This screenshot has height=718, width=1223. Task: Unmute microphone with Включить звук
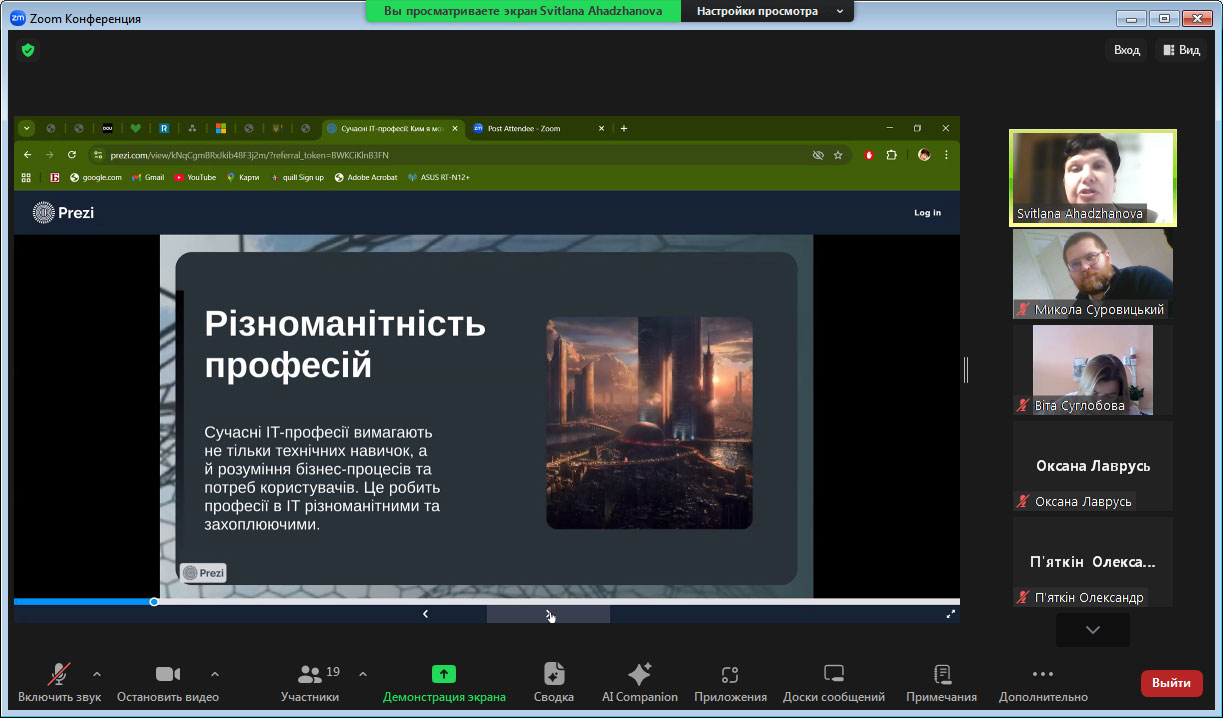[x=60, y=674]
